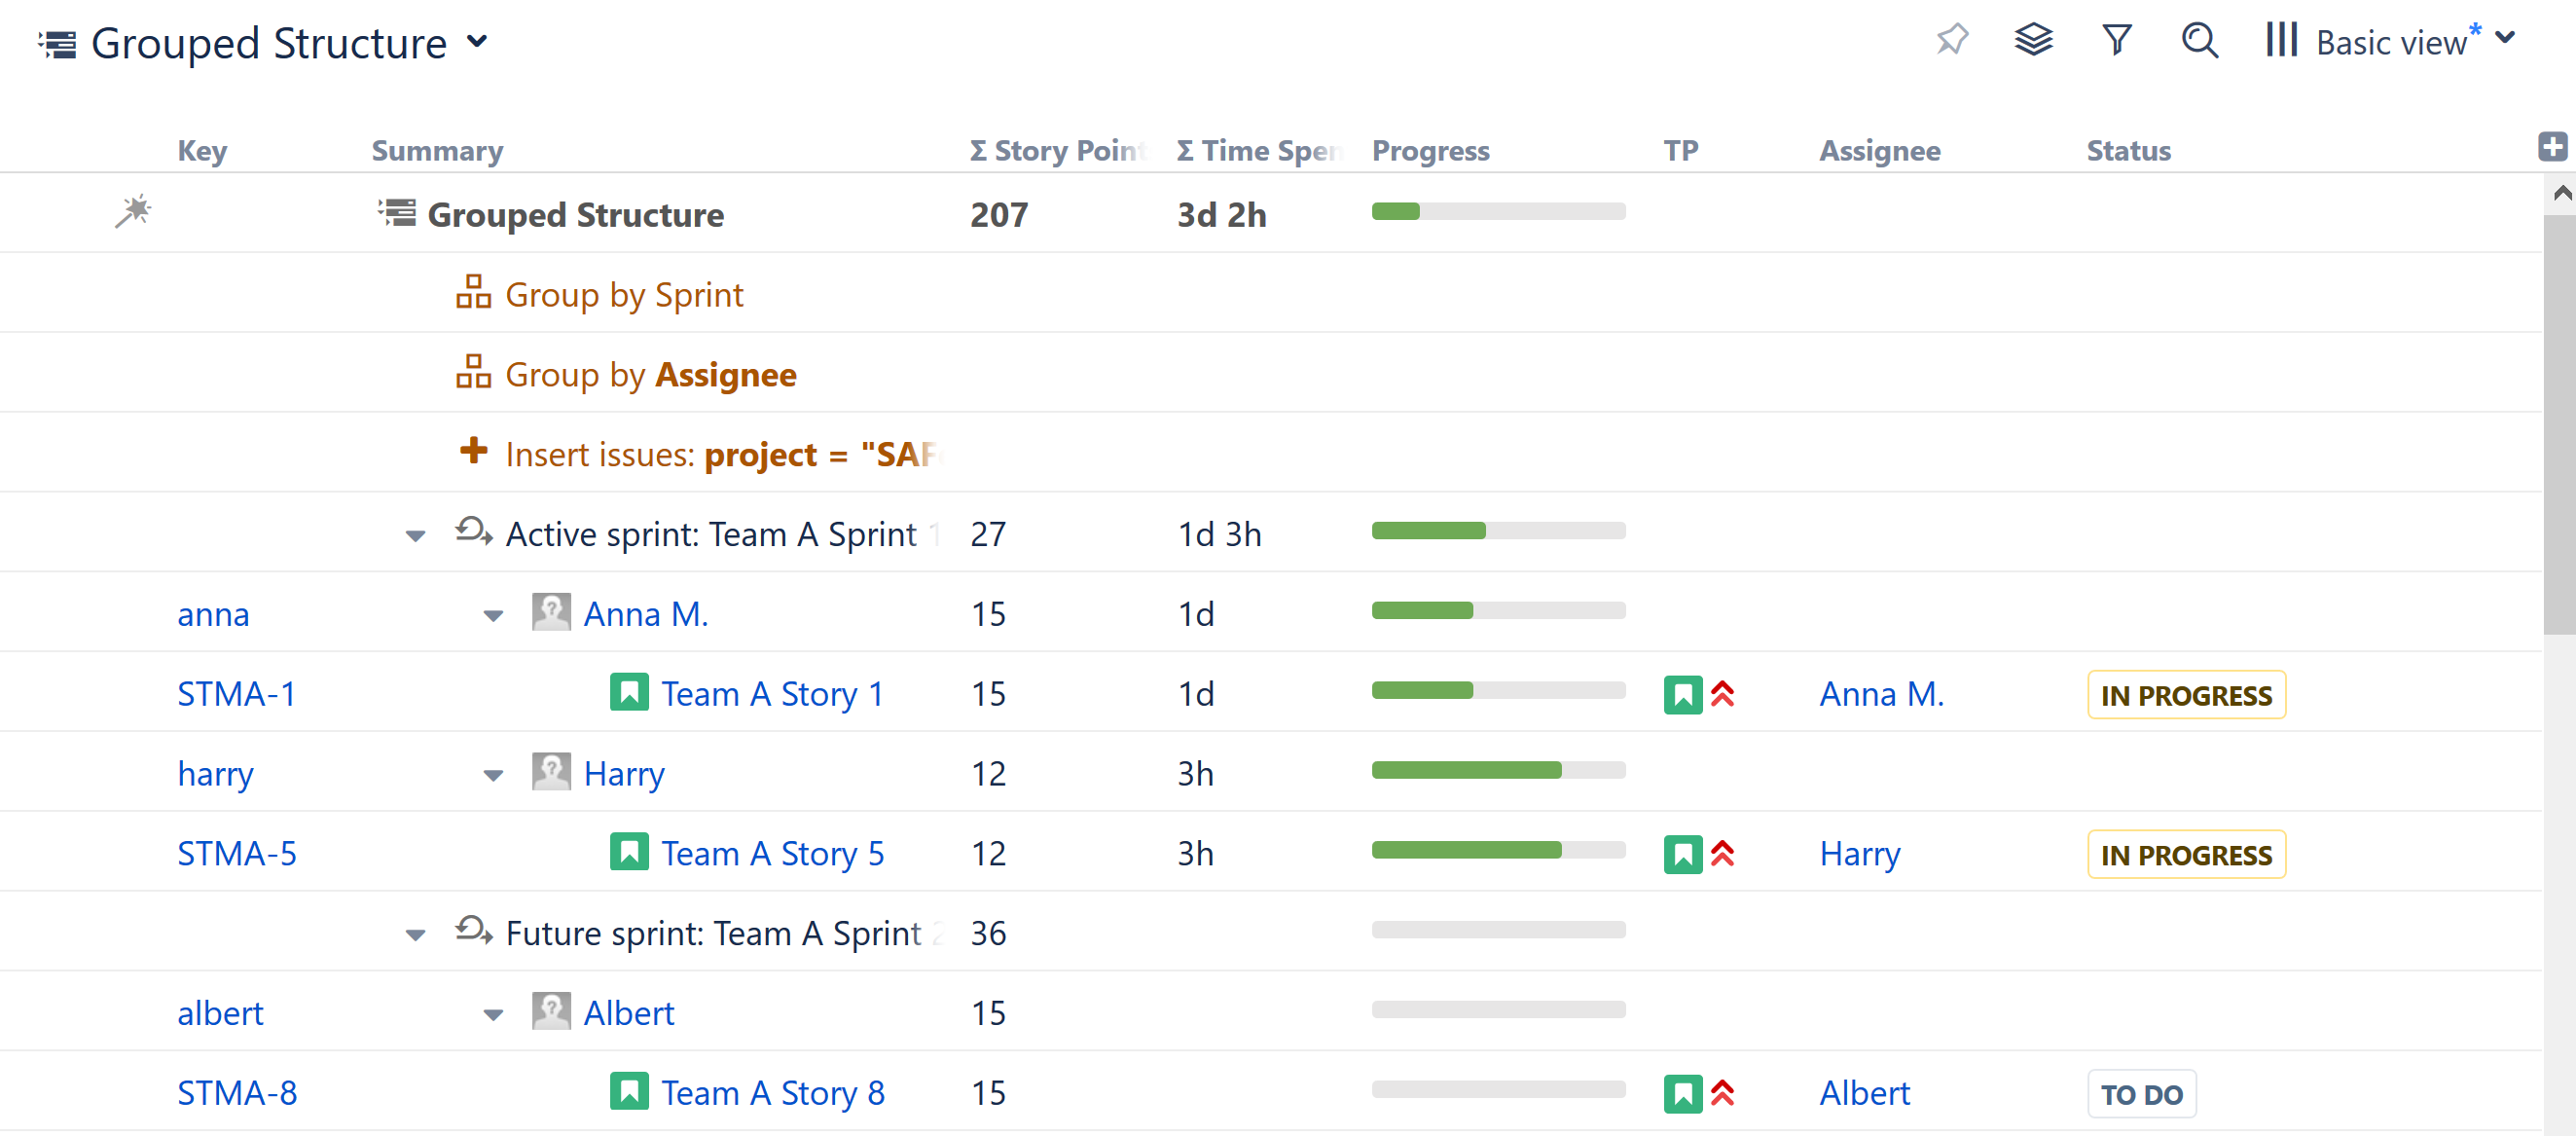
Task: Click the add column plus icon
Action: (2553, 146)
